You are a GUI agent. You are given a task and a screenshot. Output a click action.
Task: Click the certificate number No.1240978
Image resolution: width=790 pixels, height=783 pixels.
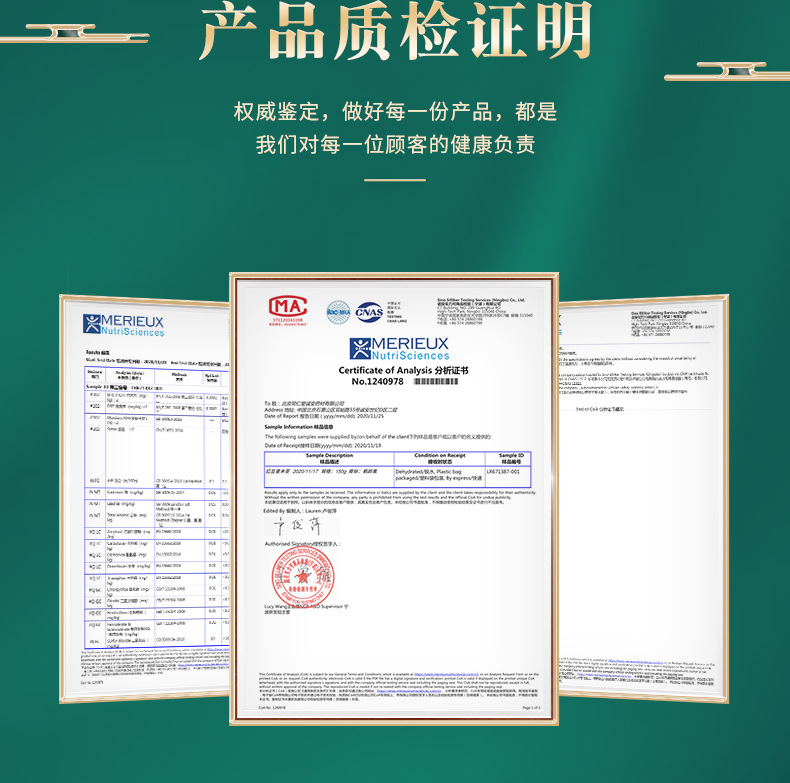(377, 381)
